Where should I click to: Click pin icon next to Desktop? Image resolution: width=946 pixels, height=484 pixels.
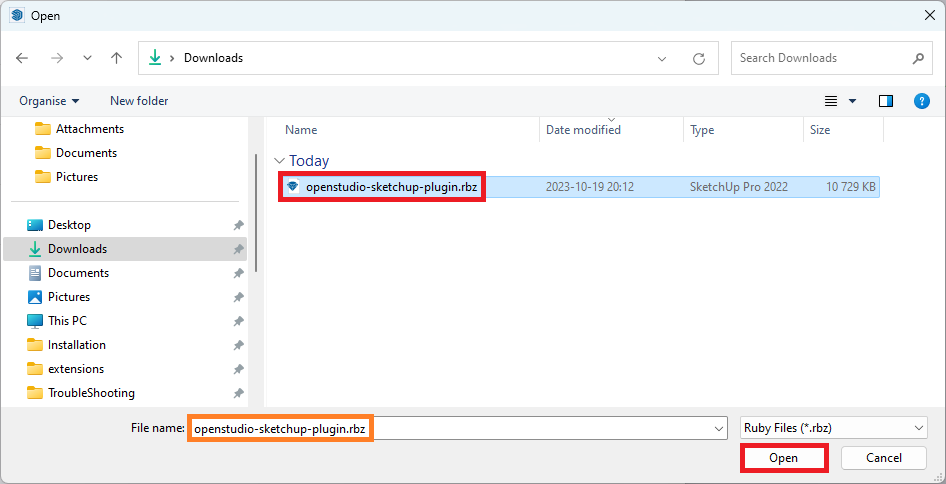[x=238, y=225]
